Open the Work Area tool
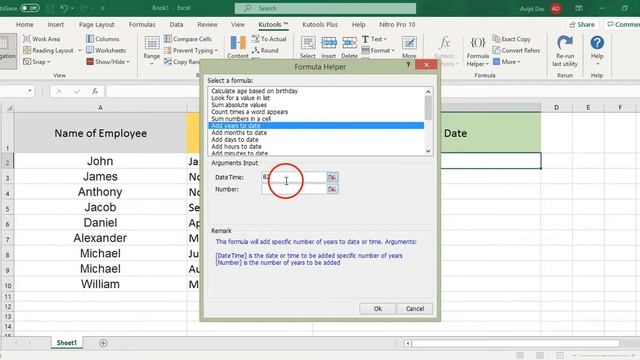The image size is (640, 360). (x=41, y=39)
